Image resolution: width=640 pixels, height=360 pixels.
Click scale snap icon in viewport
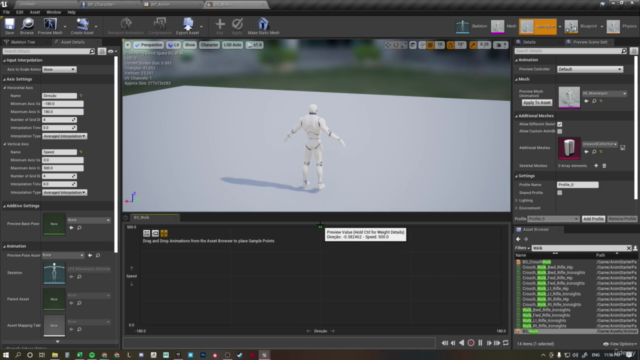(473, 45)
